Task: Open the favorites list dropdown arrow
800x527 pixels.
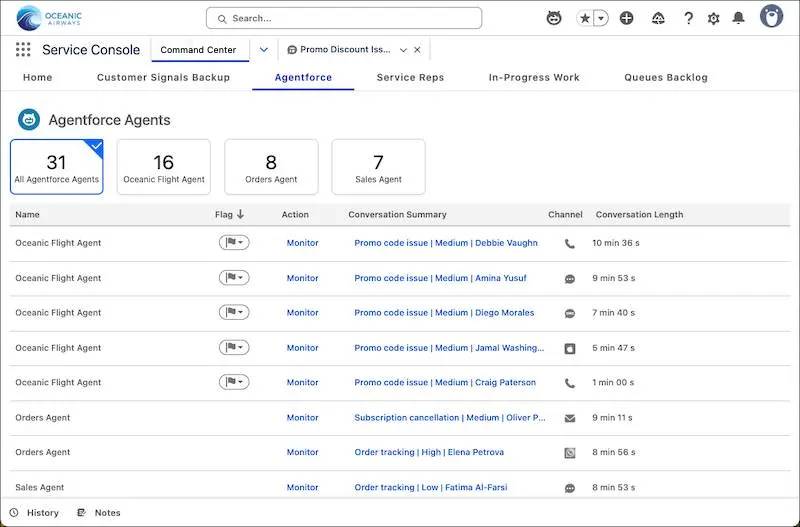Action: tap(601, 18)
